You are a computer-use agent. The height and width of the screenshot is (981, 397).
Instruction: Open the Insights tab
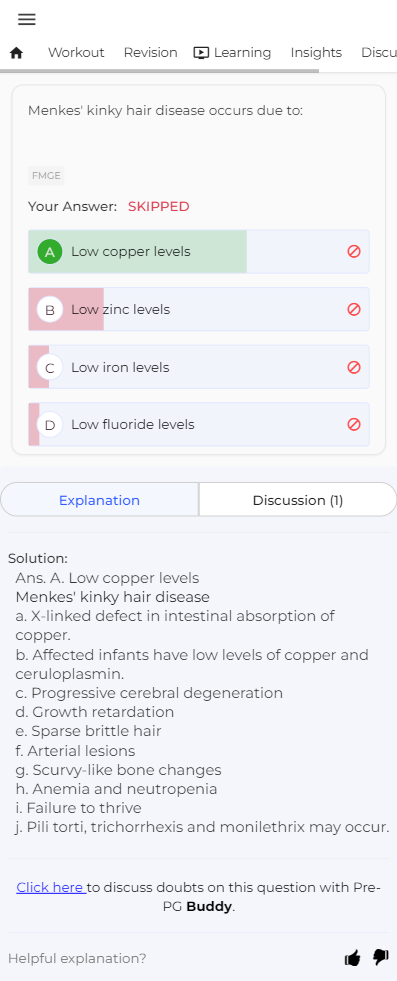click(316, 53)
